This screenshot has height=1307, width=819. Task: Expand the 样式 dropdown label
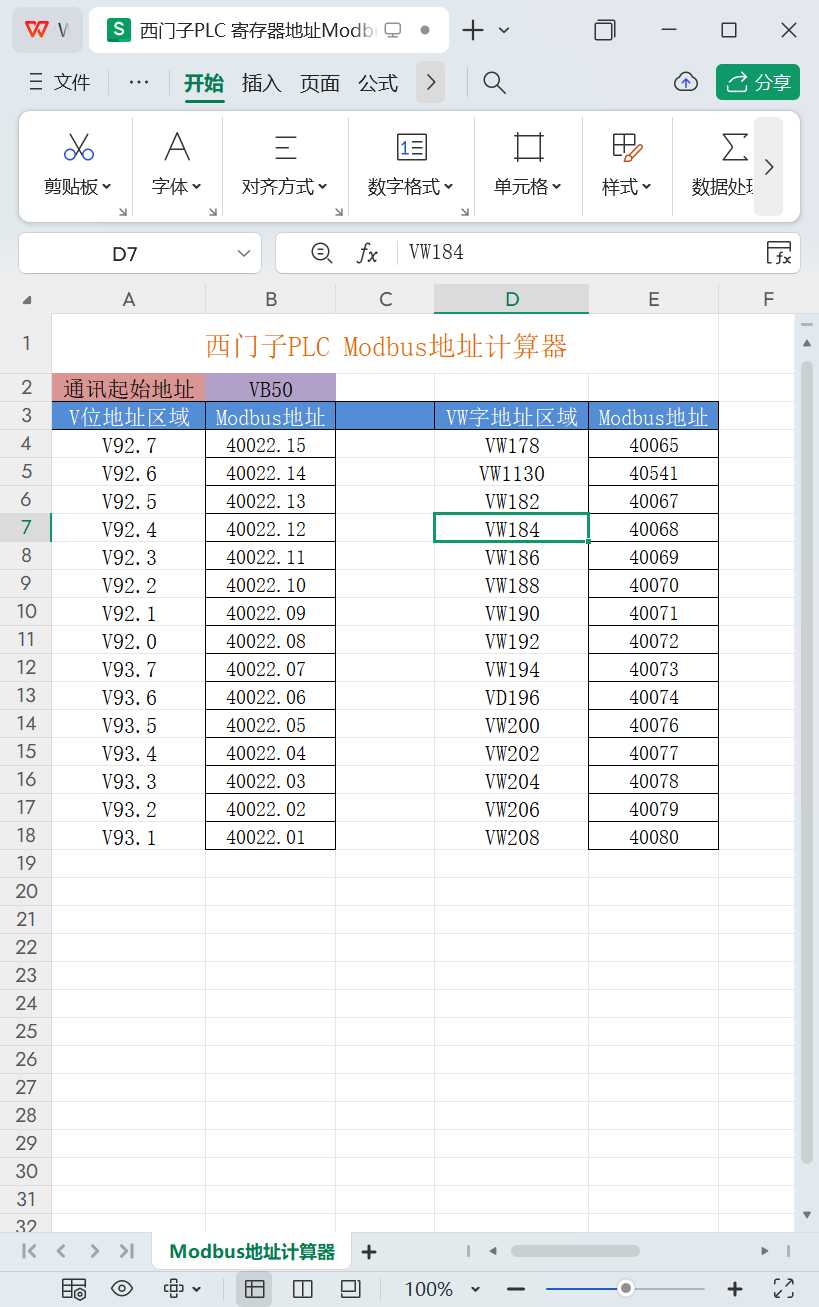[627, 187]
